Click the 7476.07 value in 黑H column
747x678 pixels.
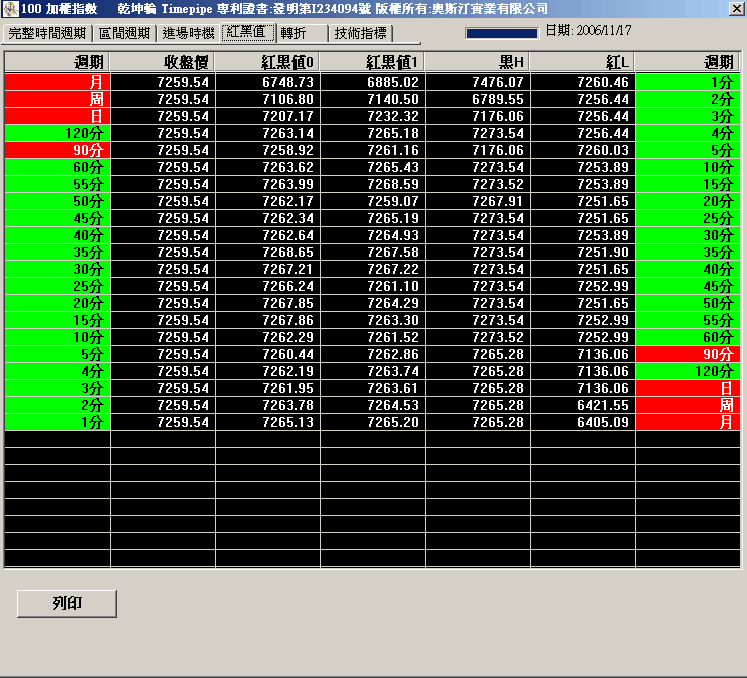pyautogui.click(x=477, y=81)
